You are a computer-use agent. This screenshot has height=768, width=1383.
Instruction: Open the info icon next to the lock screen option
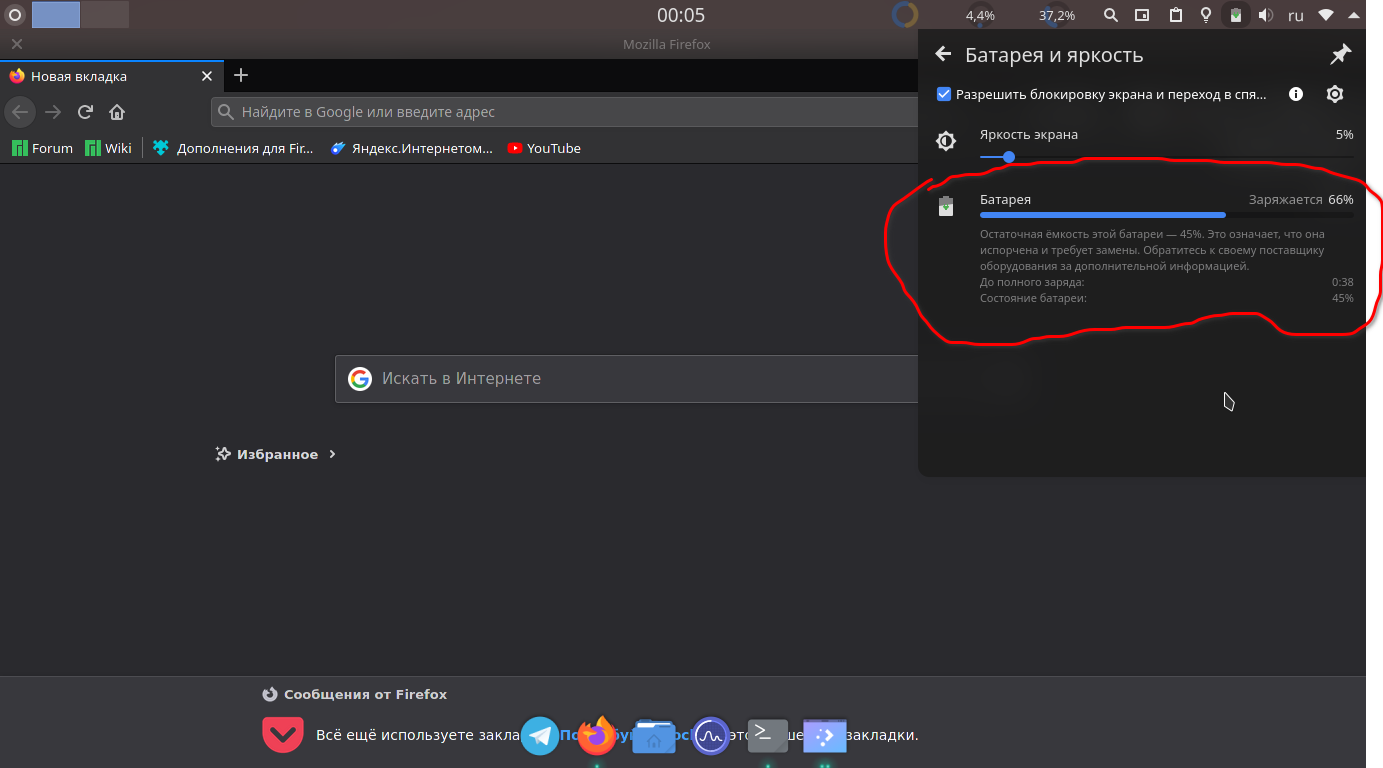coord(1296,94)
